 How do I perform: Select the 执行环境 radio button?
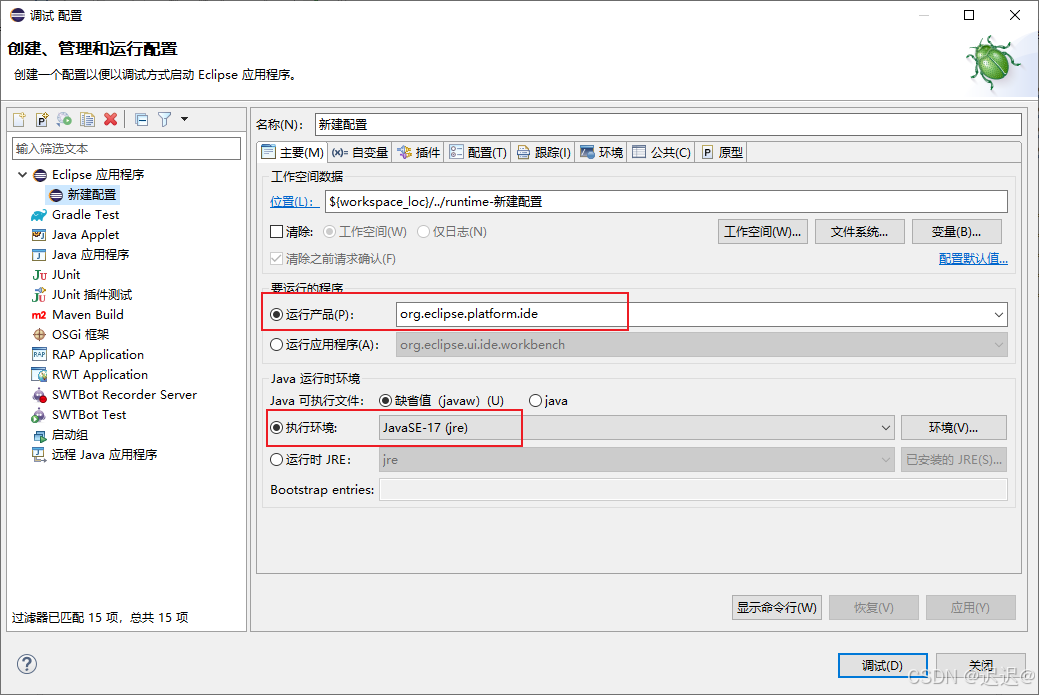pos(277,427)
